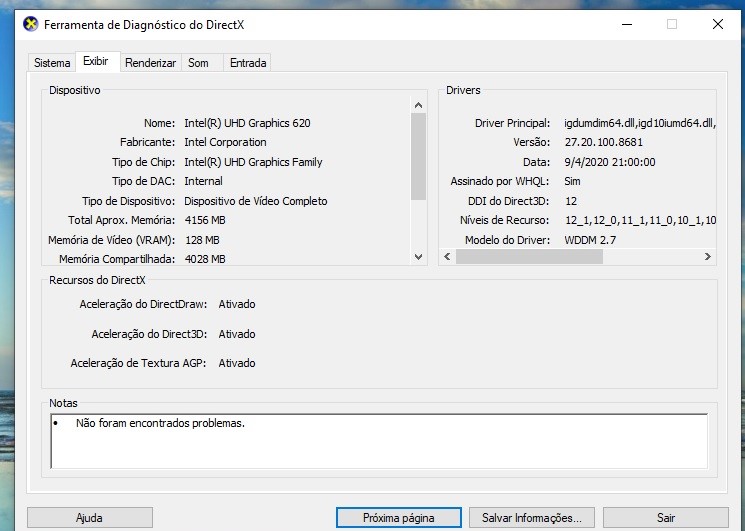745x531 pixels.
Task: Select text 'Intel(R) UHD Graphics 620'
Action: pyautogui.click(x=247, y=123)
